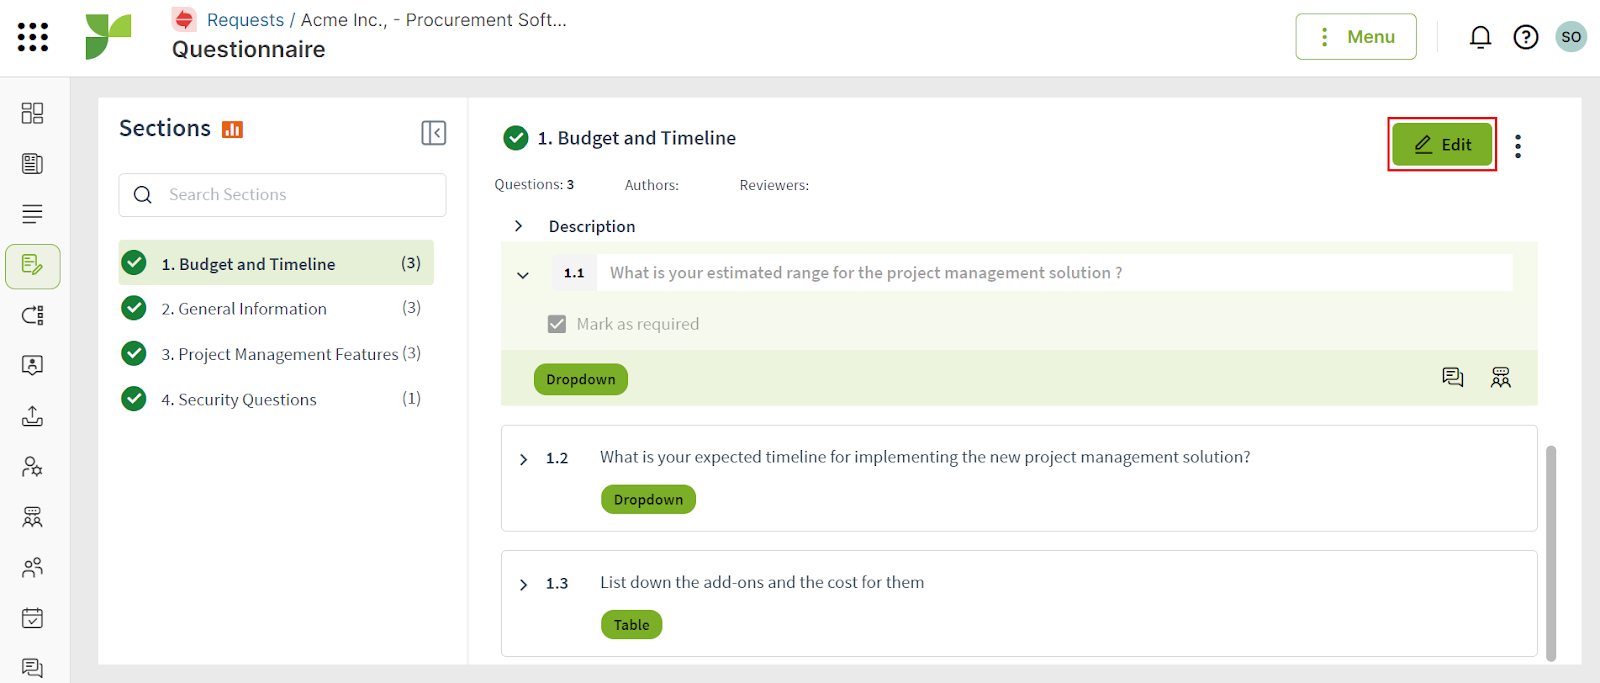Click the Requests breadcrumb link
The image size is (1600, 683).
click(x=245, y=20)
